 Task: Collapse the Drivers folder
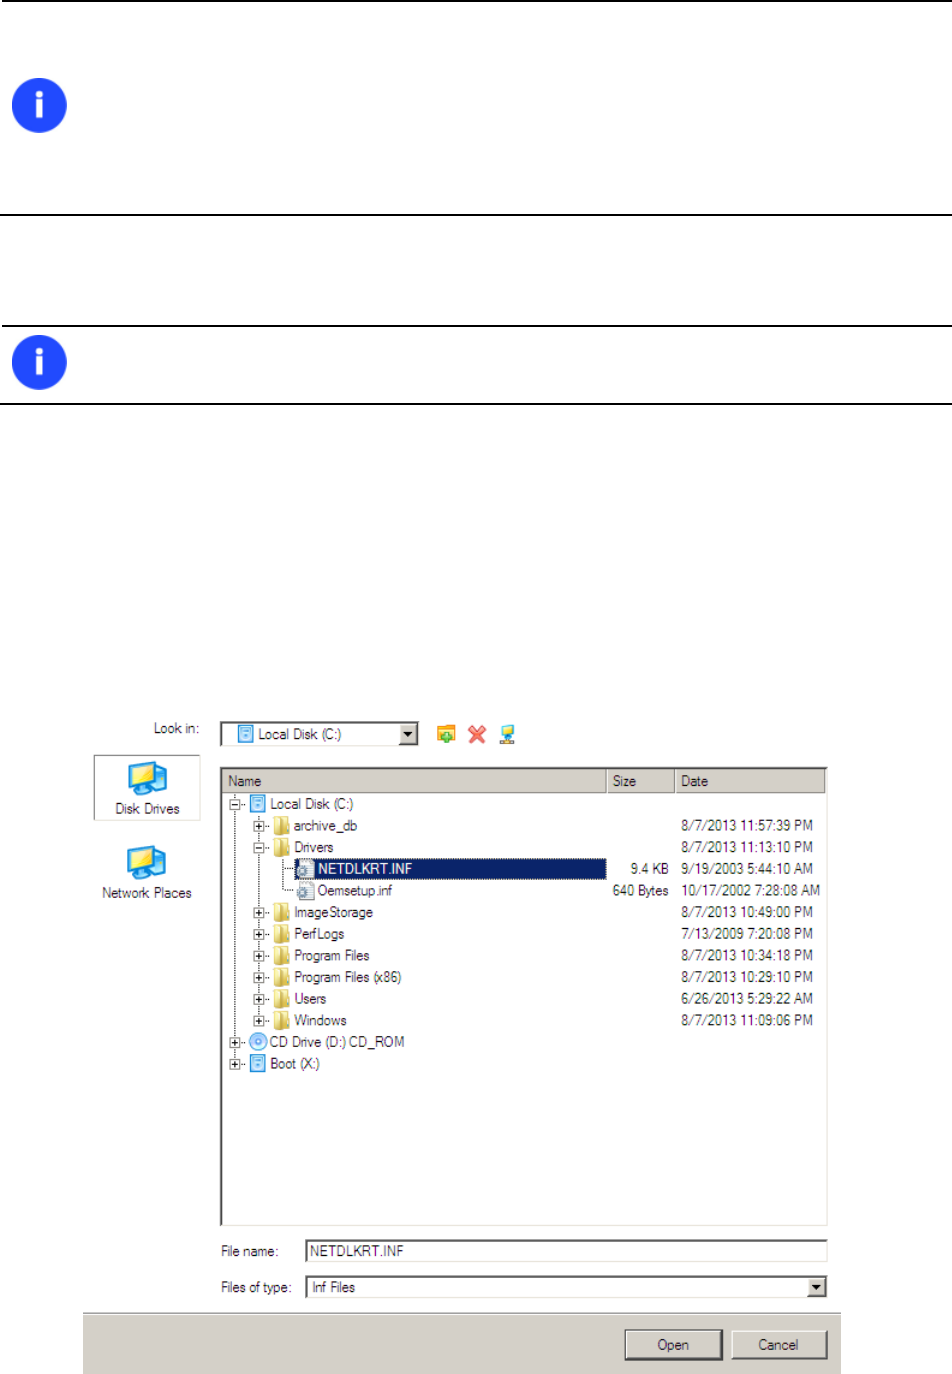[x=259, y=848]
